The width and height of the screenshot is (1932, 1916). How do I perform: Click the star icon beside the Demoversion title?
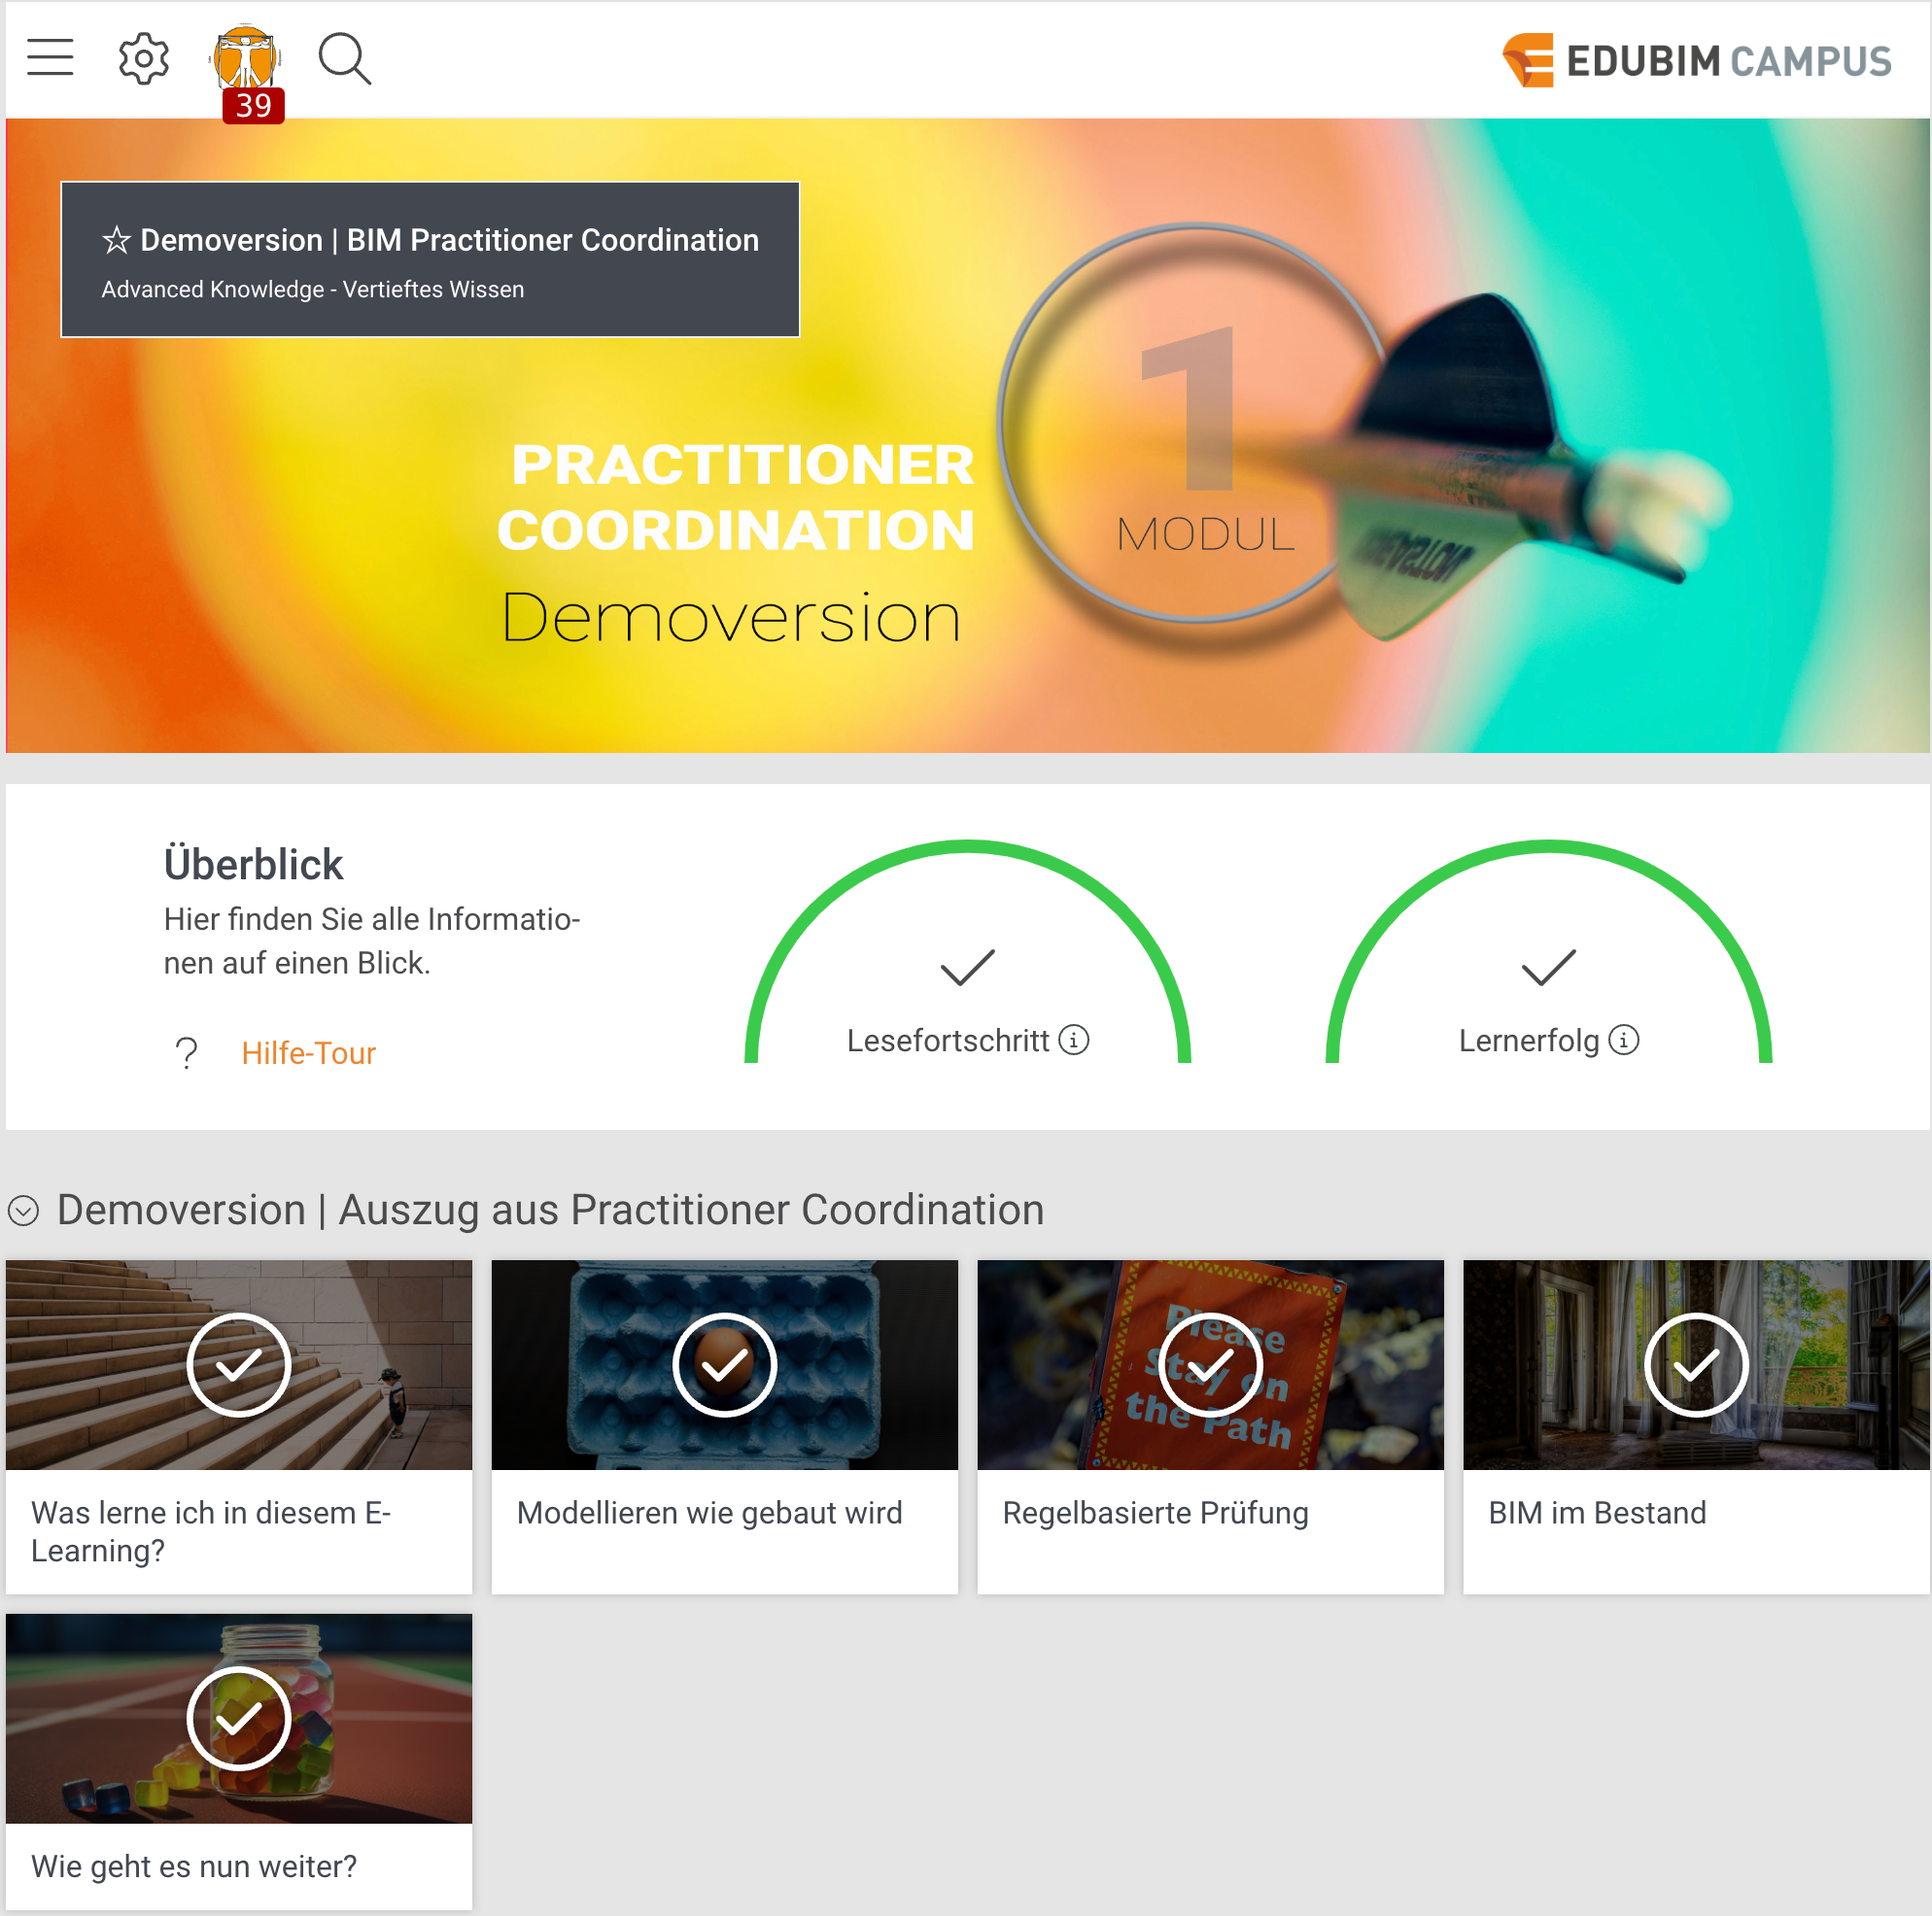pos(116,240)
